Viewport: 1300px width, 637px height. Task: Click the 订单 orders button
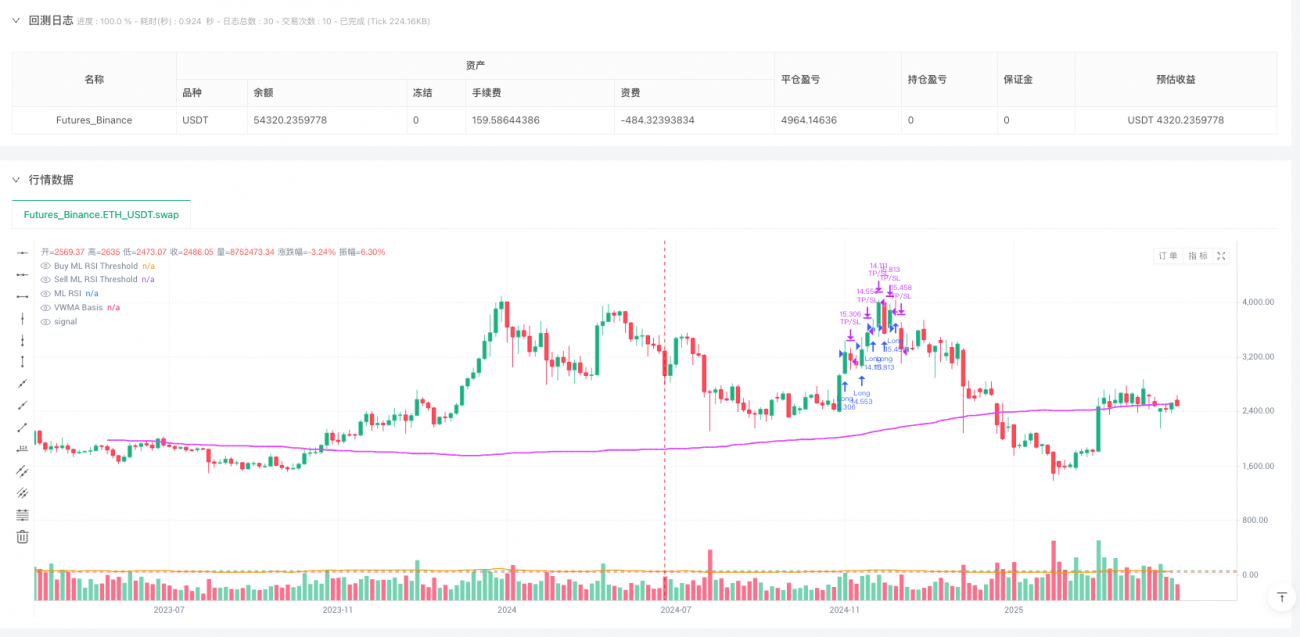1166,255
